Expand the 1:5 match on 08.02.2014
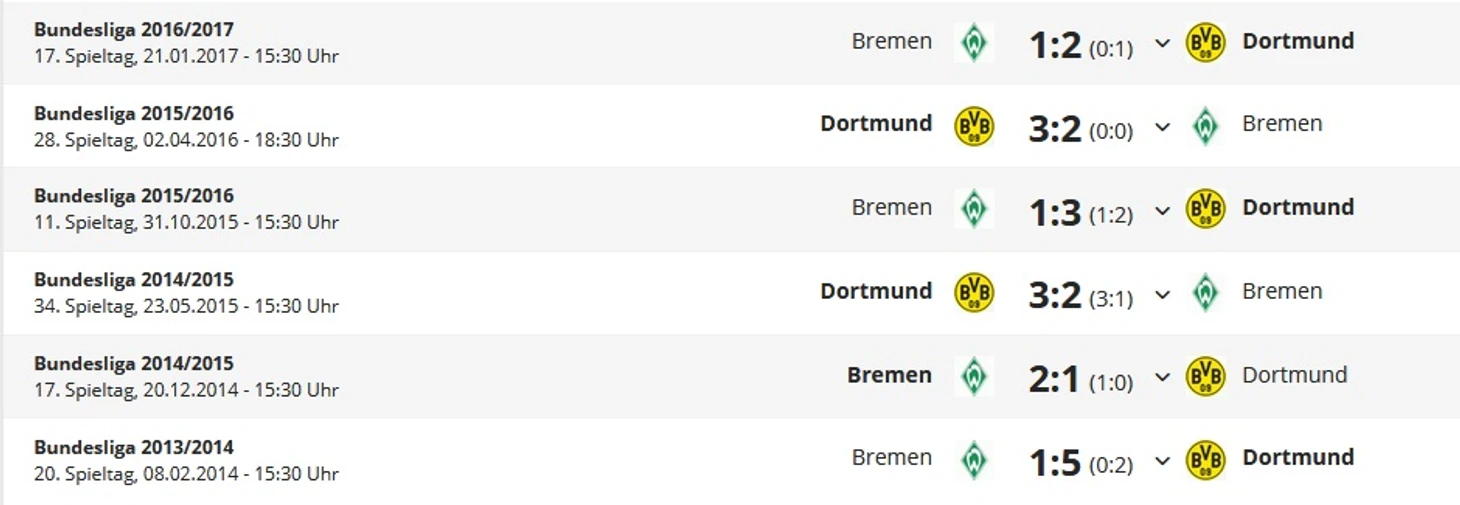 1162,461
